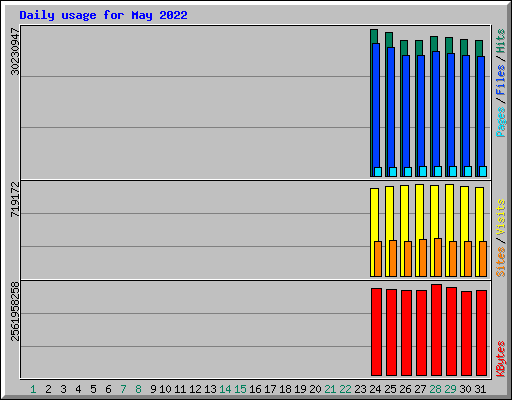This screenshot has height=400, width=512.
Task: Click day label 23 on the axis
Action: pos(360,389)
